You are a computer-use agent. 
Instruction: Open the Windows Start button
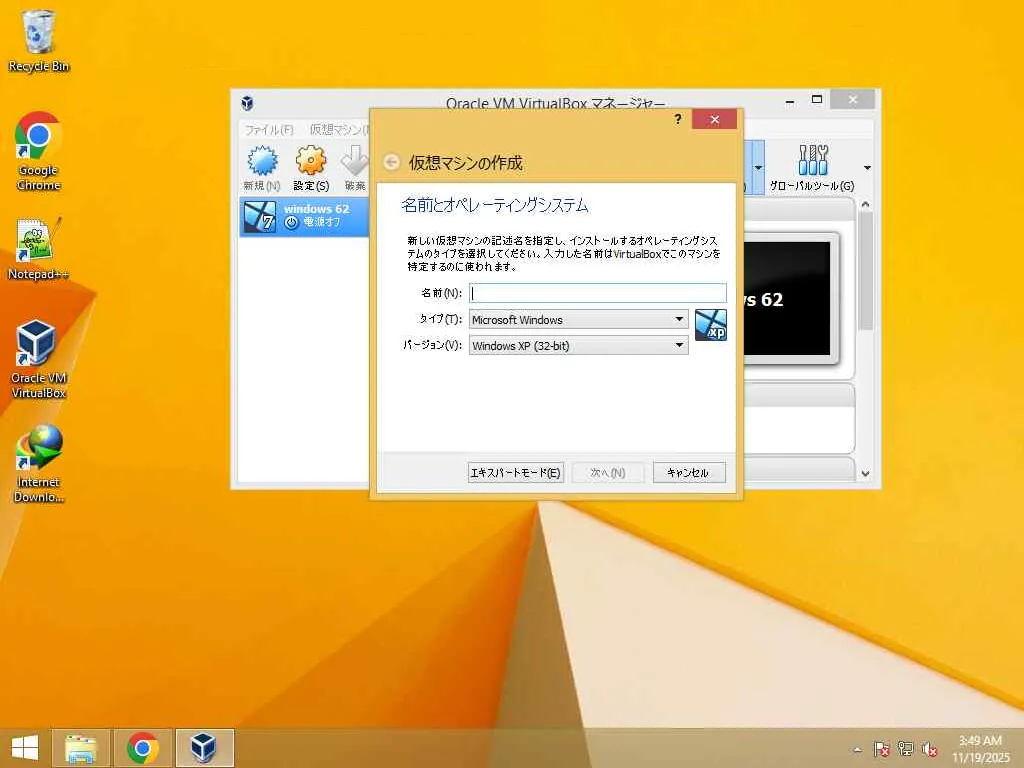click(x=25, y=748)
